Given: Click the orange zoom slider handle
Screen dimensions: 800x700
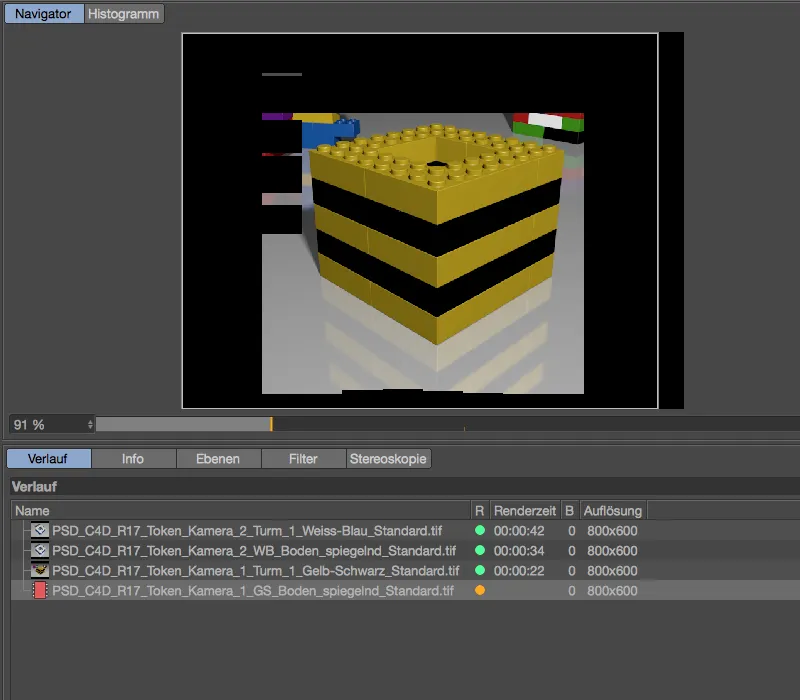Looking at the screenshot, I should pyautogui.click(x=271, y=424).
